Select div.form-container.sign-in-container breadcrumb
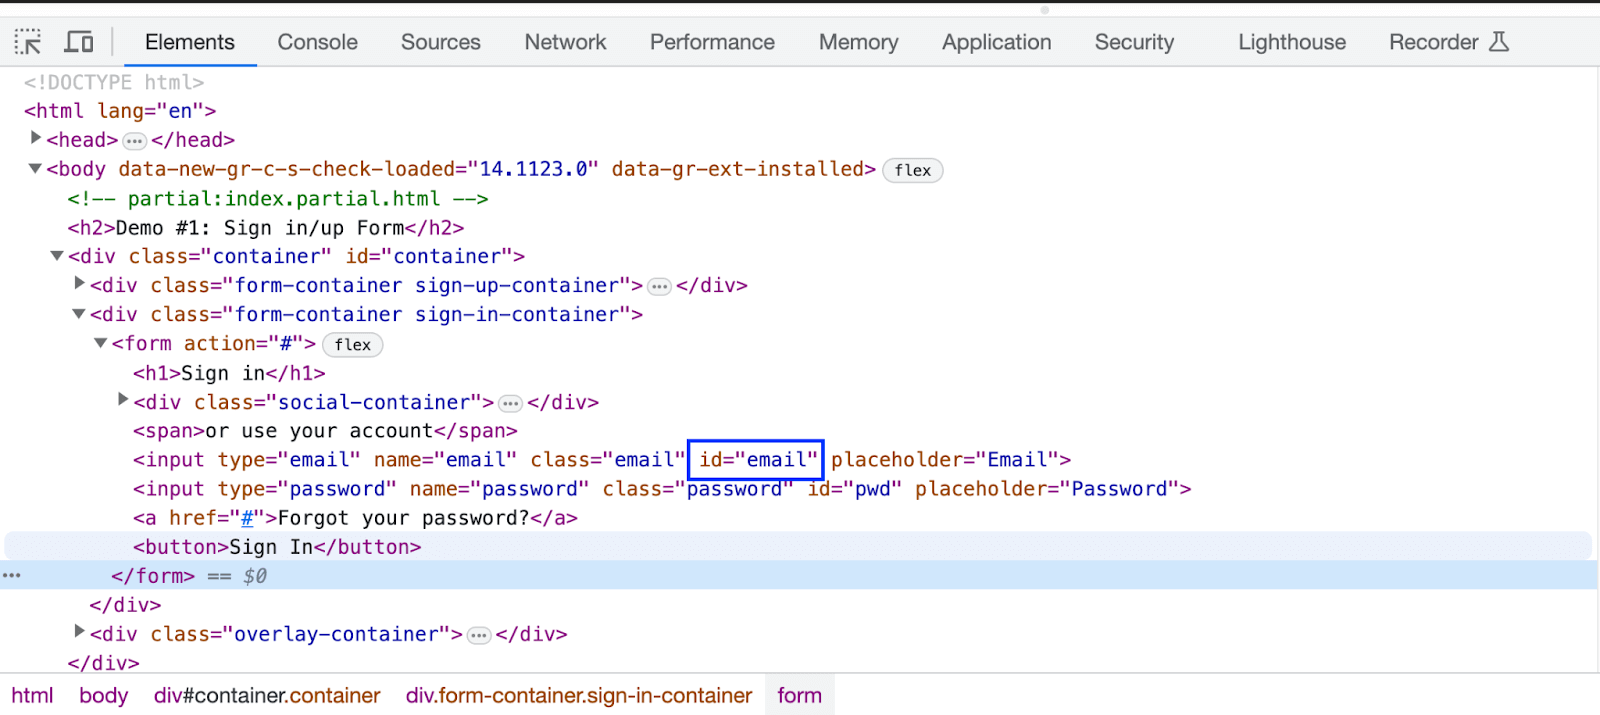1600x715 pixels. [x=579, y=696]
